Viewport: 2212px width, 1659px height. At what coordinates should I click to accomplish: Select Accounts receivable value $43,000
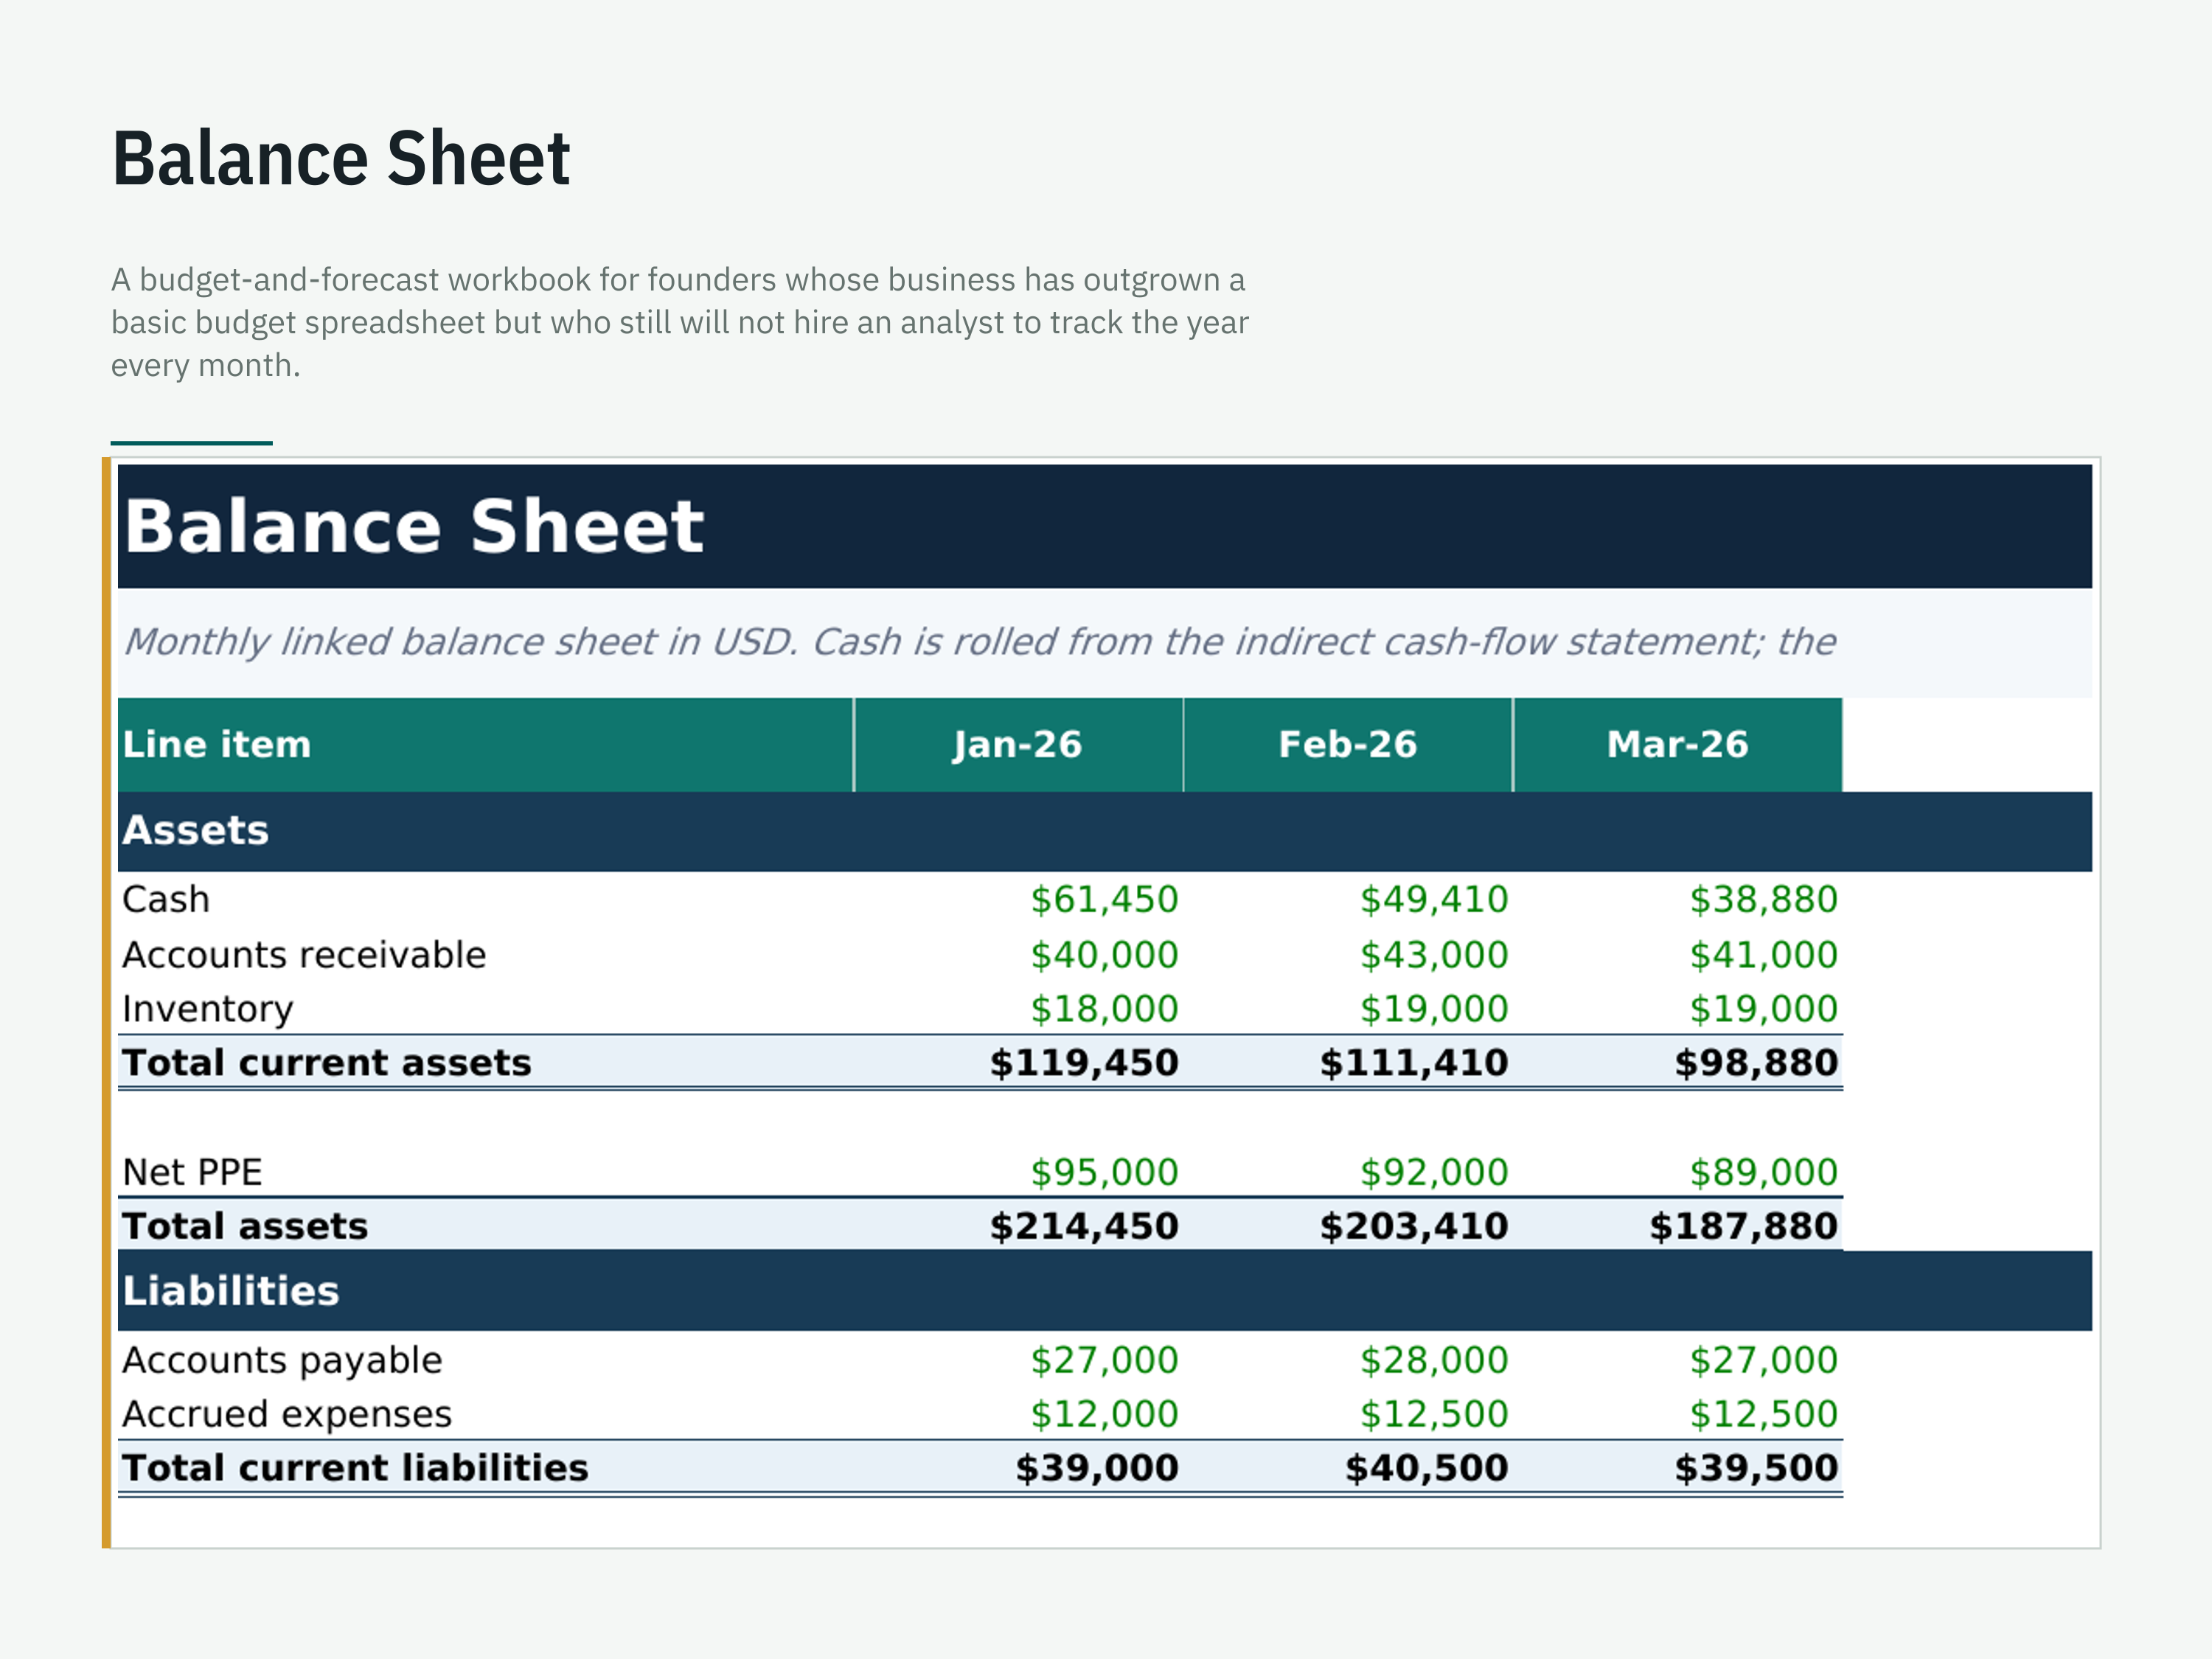1434,955
